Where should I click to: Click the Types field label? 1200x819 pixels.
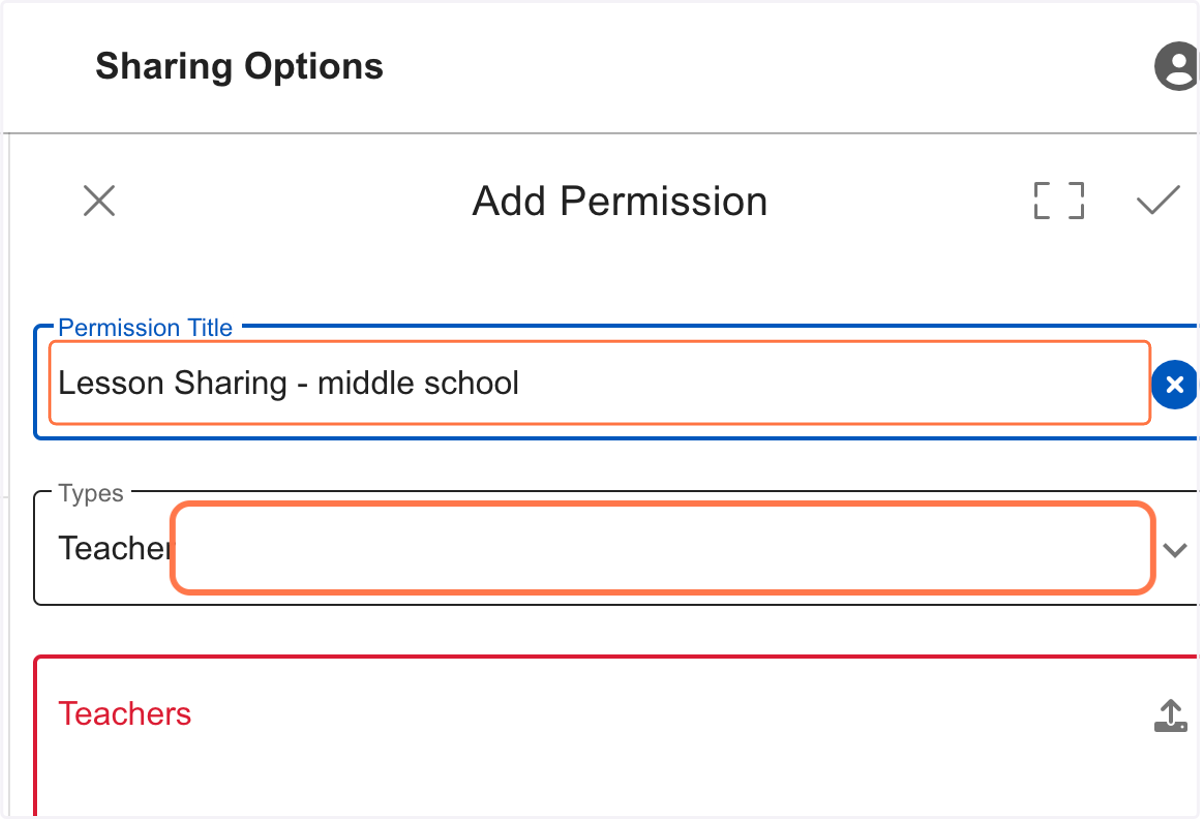pos(91,494)
